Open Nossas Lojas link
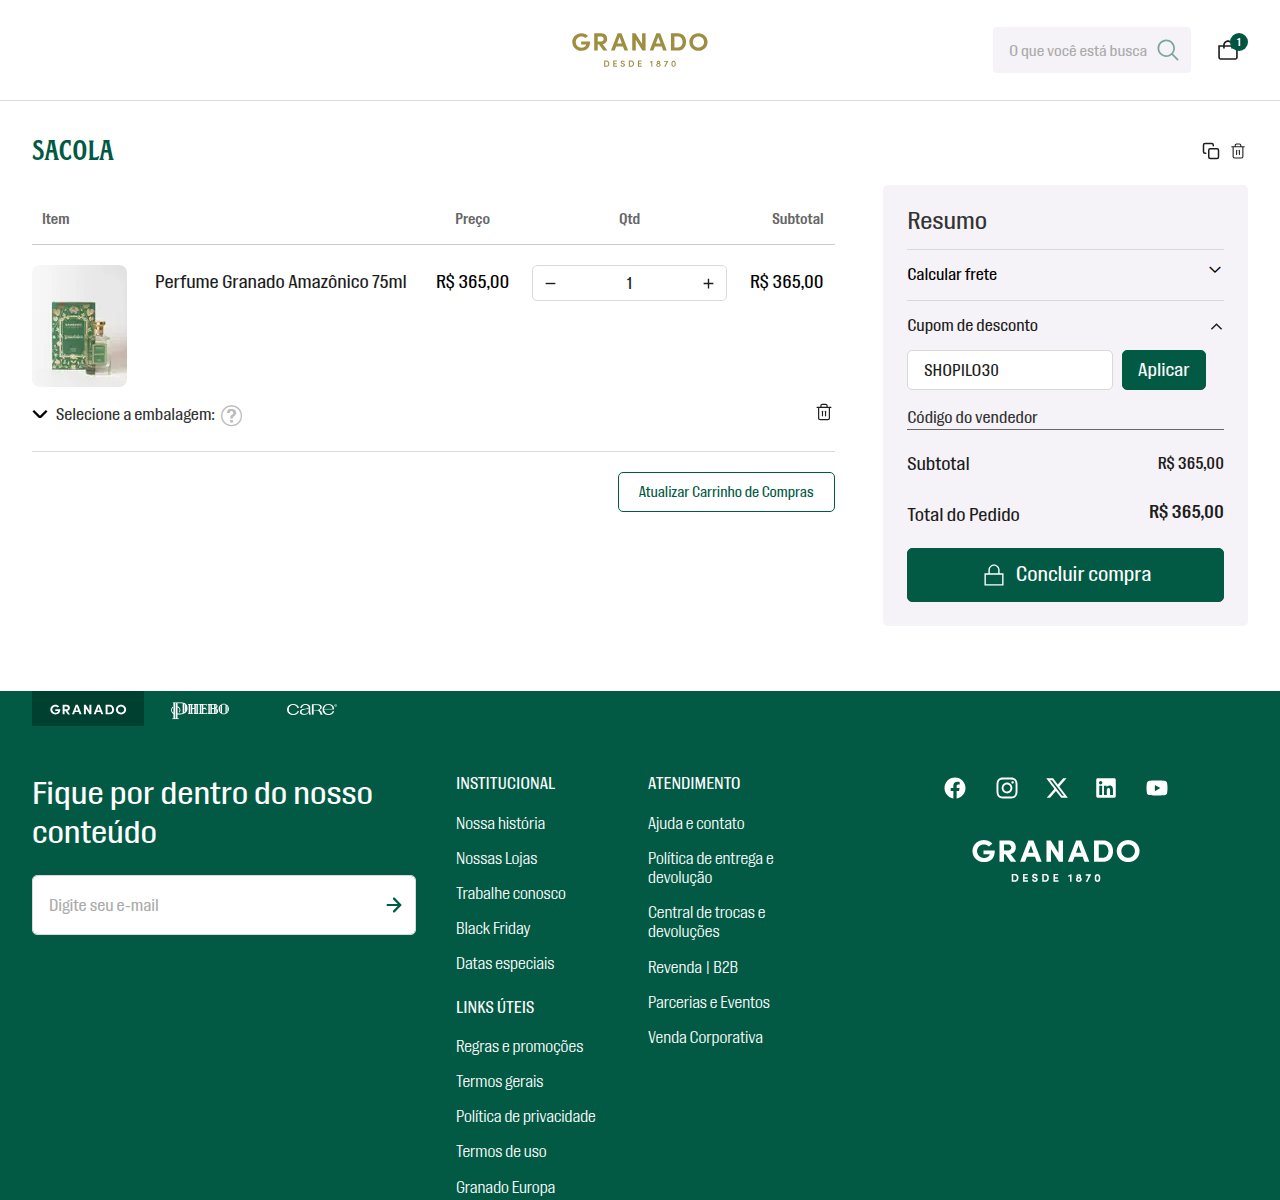This screenshot has width=1280, height=1200. coord(496,858)
